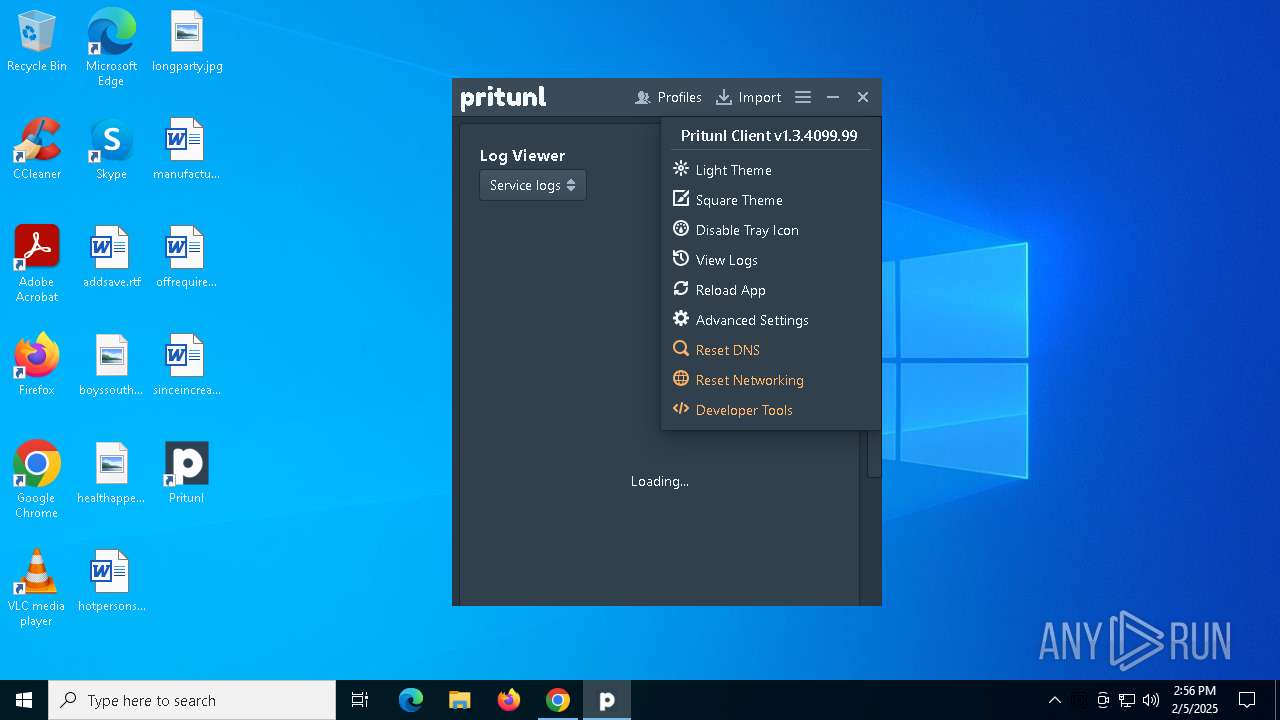Click the network tray icon
The image size is (1280, 720).
click(1127, 700)
